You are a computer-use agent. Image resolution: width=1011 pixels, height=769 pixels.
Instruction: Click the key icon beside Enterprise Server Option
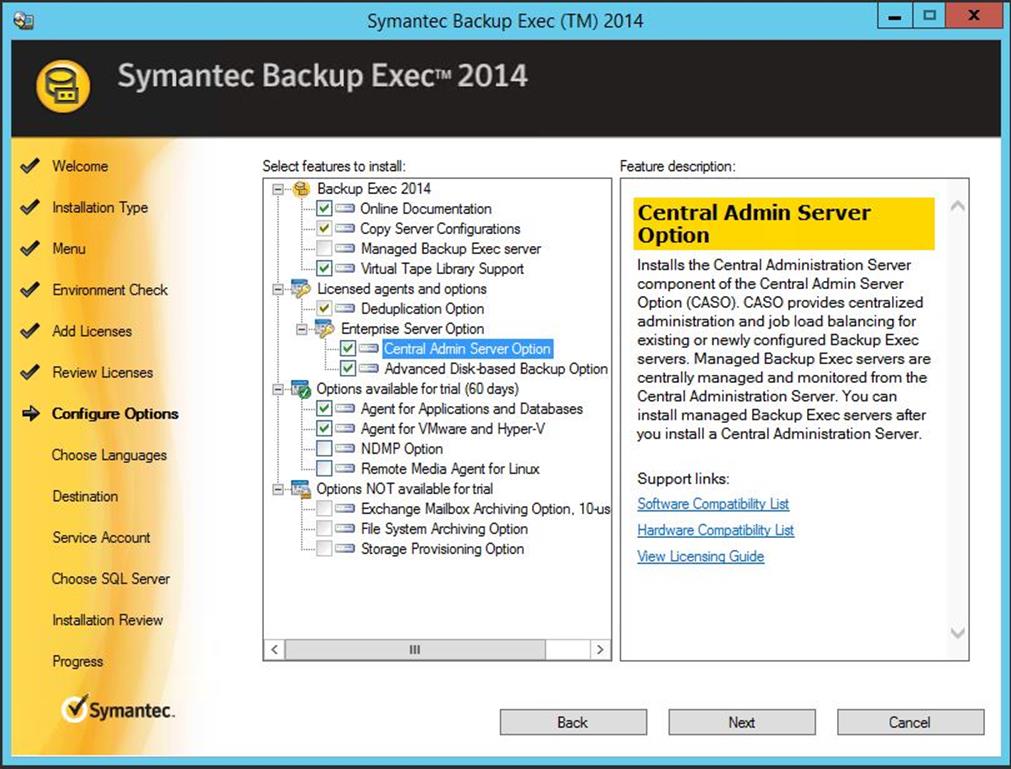(x=324, y=329)
